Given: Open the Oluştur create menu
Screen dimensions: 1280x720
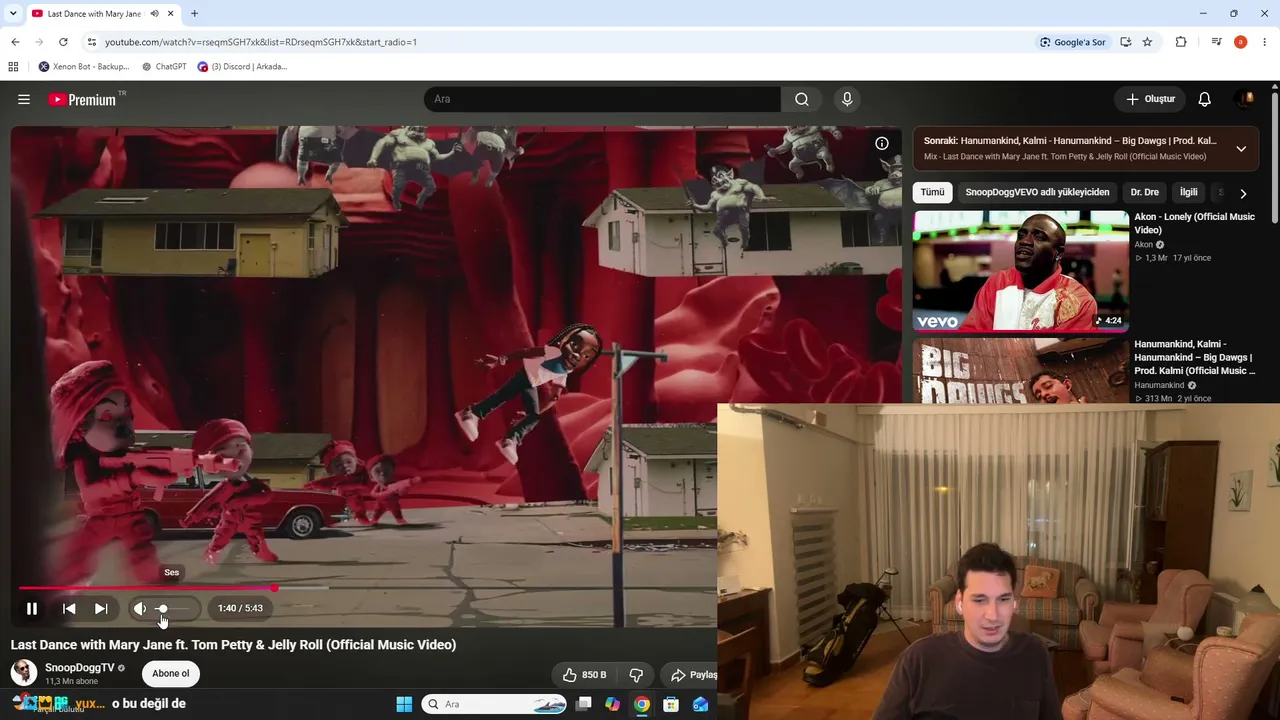Looking at the screenshot, I should coord(1150,99).
